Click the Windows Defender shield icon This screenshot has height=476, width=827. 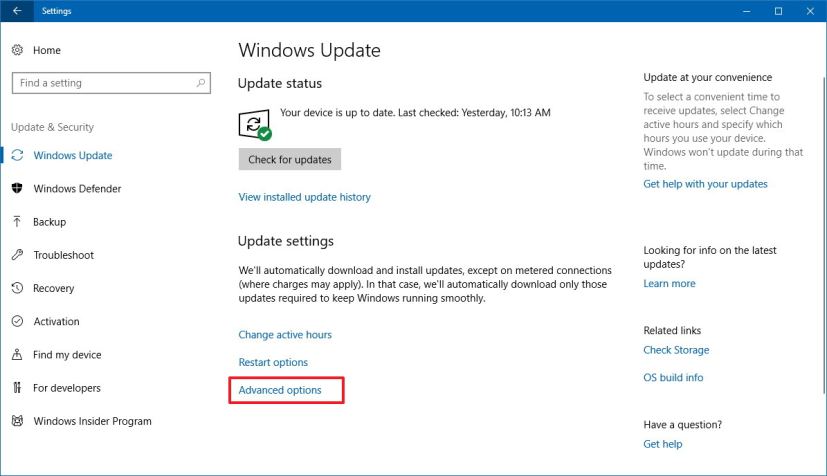(17, 188)
